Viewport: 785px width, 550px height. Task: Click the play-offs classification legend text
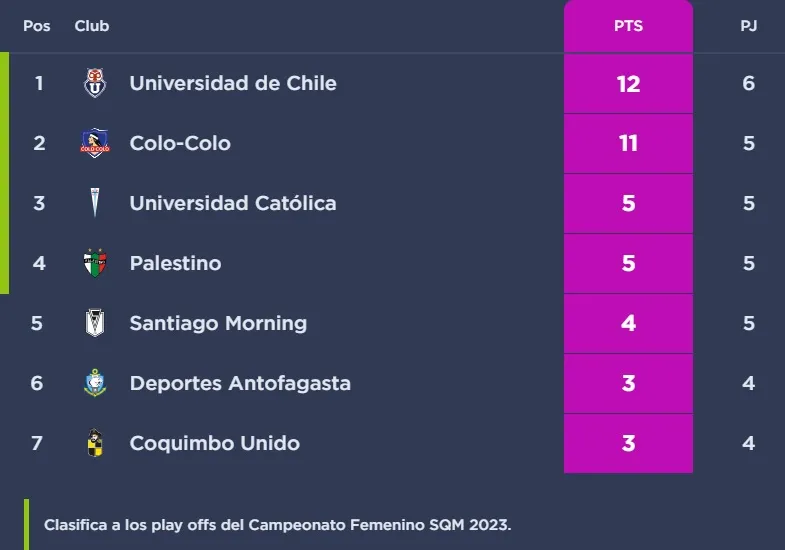[x=277, y=525]
